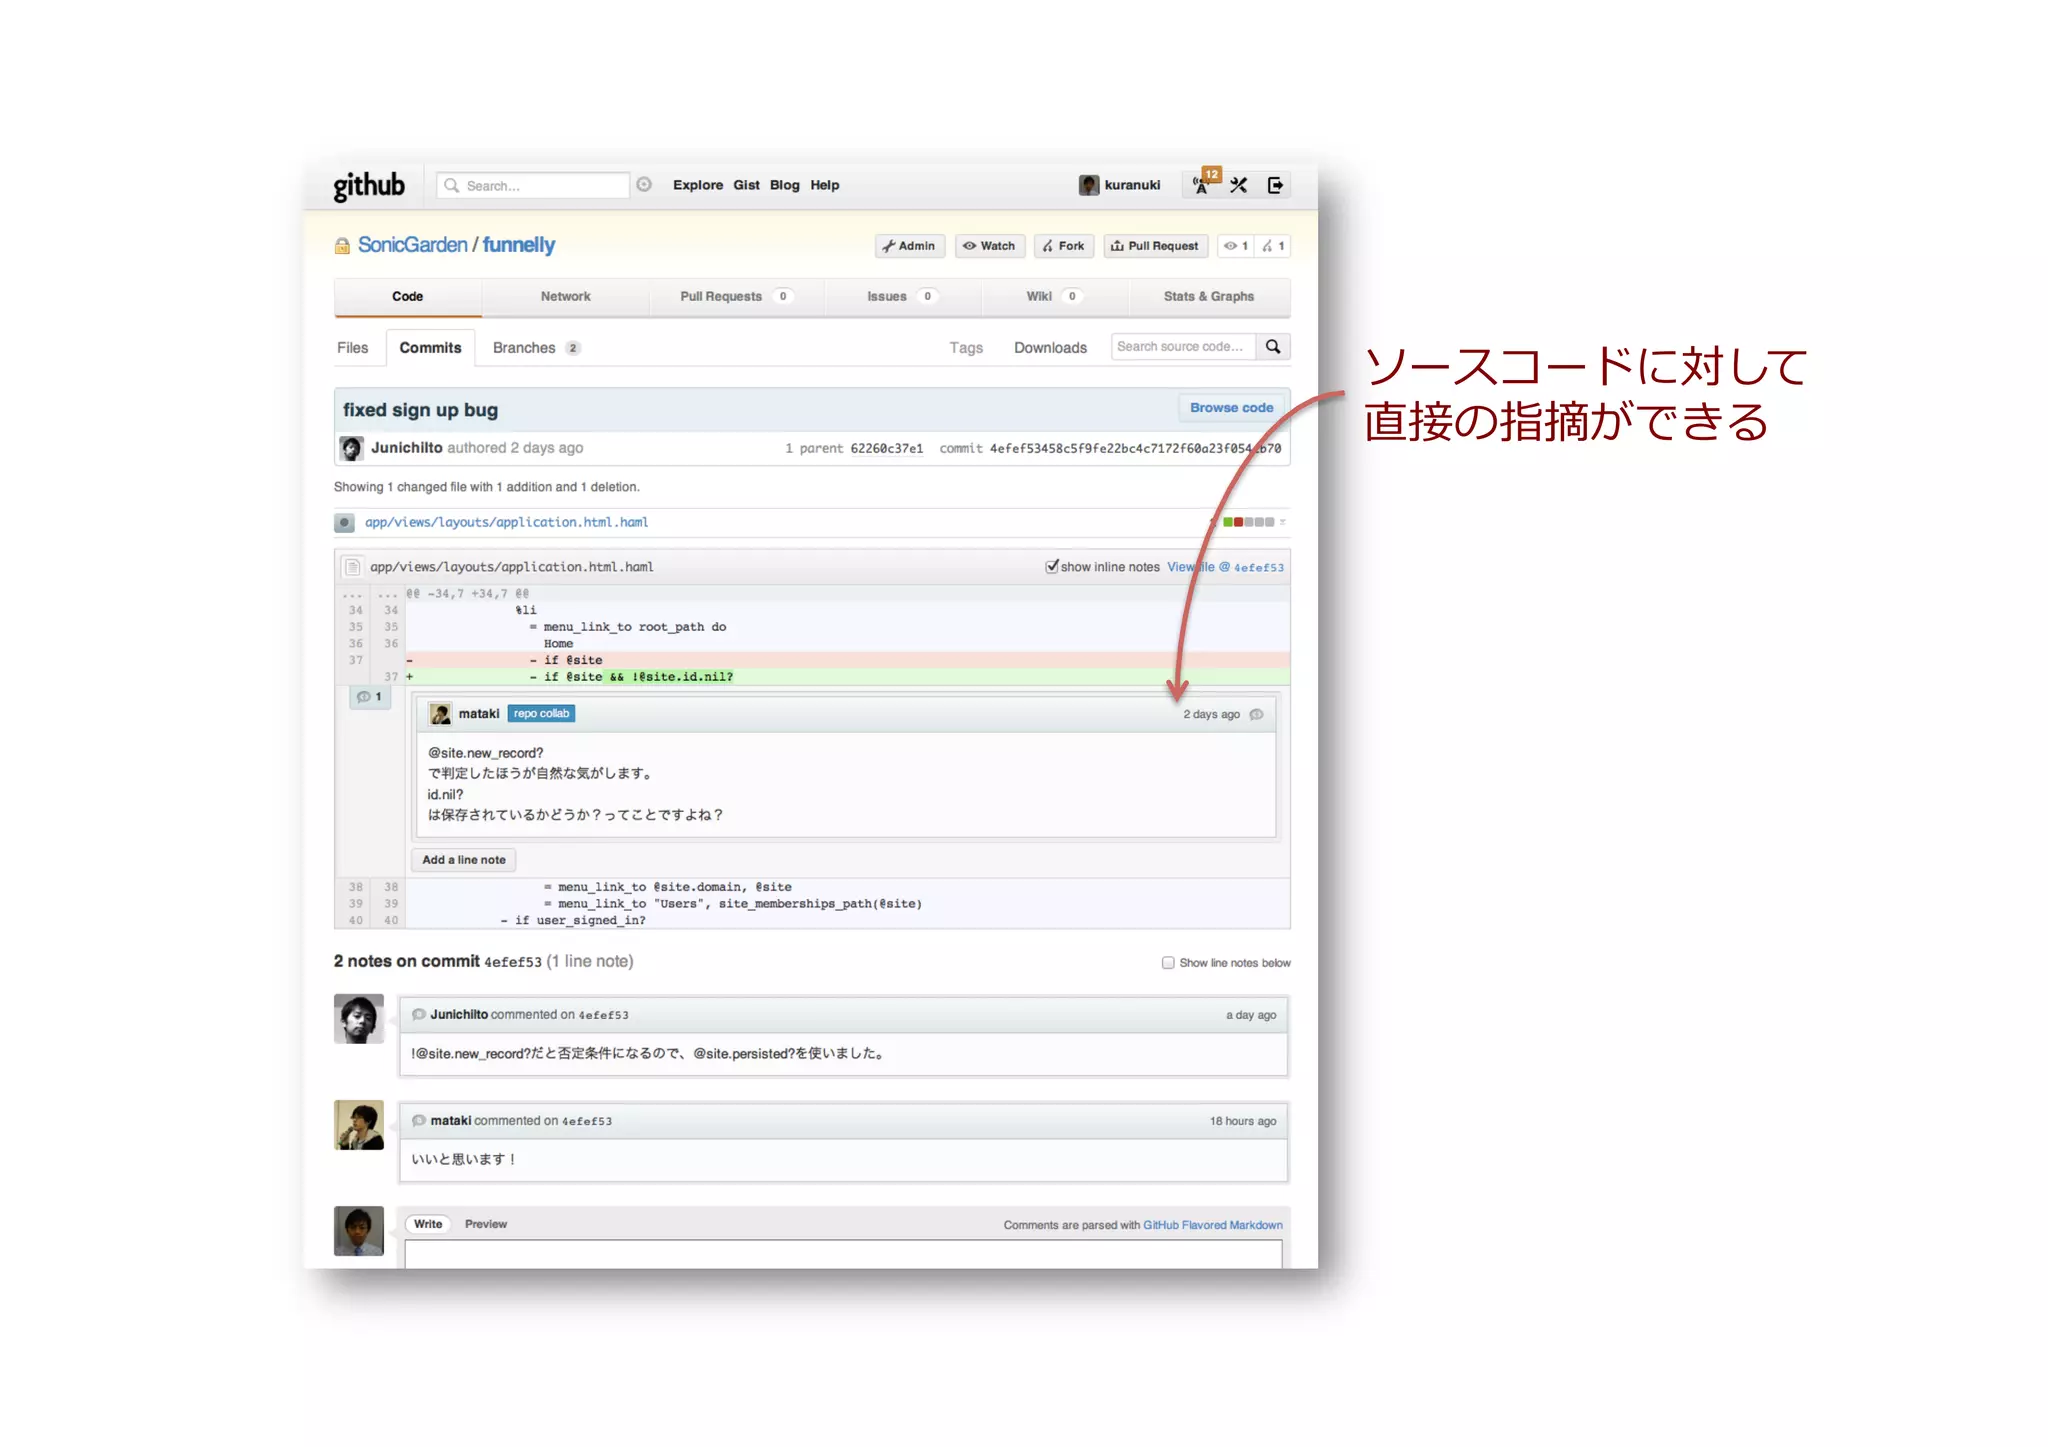Click the changed file status icon
2048x1447 pixels.
[x=345, y=522]
